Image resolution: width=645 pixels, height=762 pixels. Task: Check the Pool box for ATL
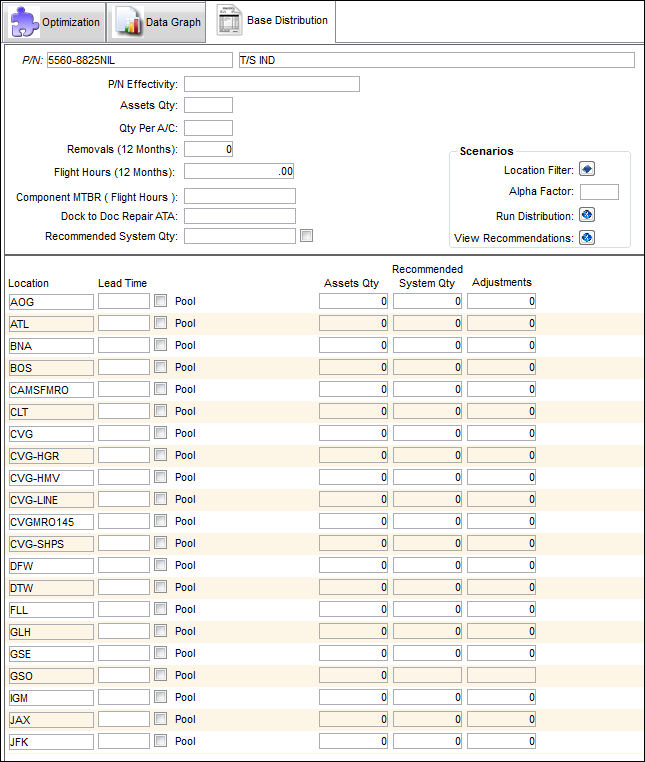(160, 323)
